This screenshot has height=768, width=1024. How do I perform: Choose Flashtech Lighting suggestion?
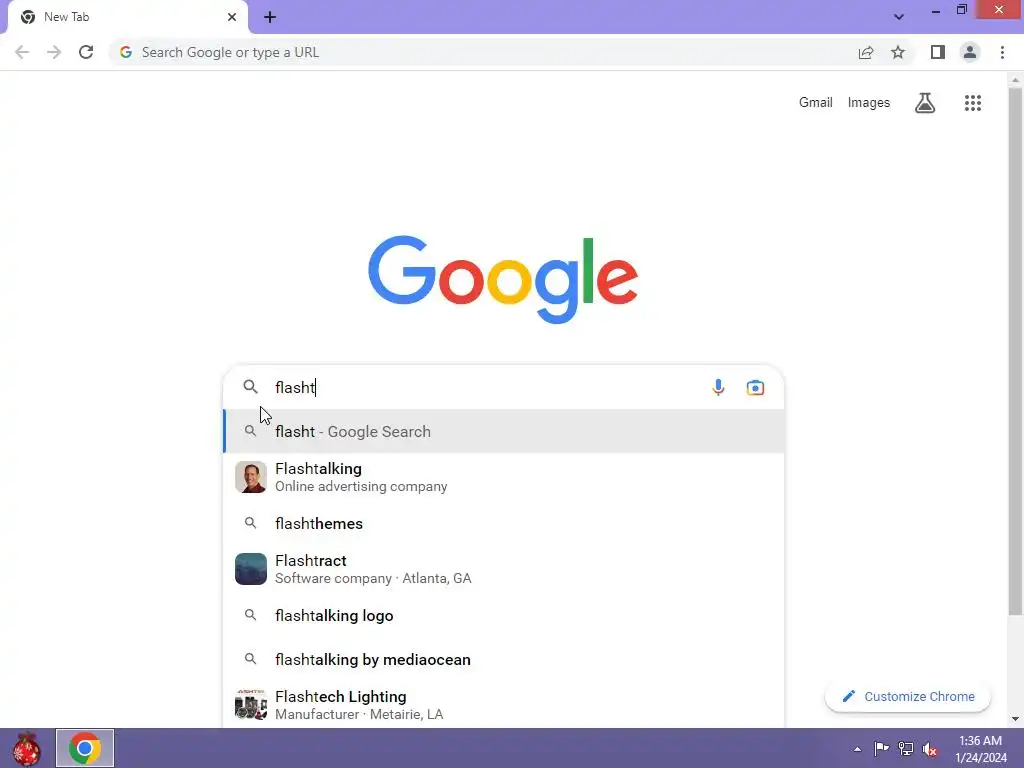[504, 705]
